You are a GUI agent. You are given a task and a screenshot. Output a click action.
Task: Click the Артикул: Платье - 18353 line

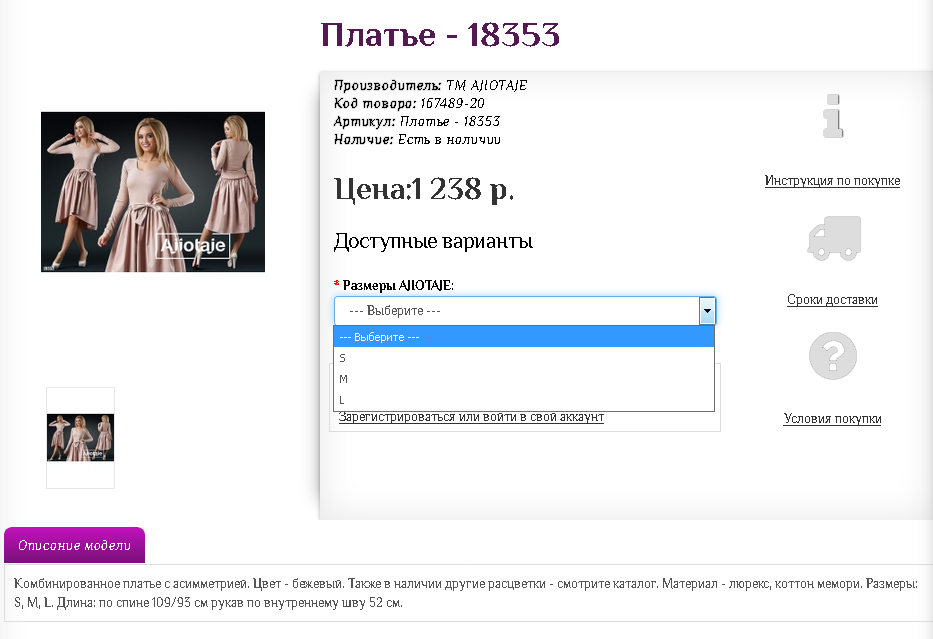[417, 121]
